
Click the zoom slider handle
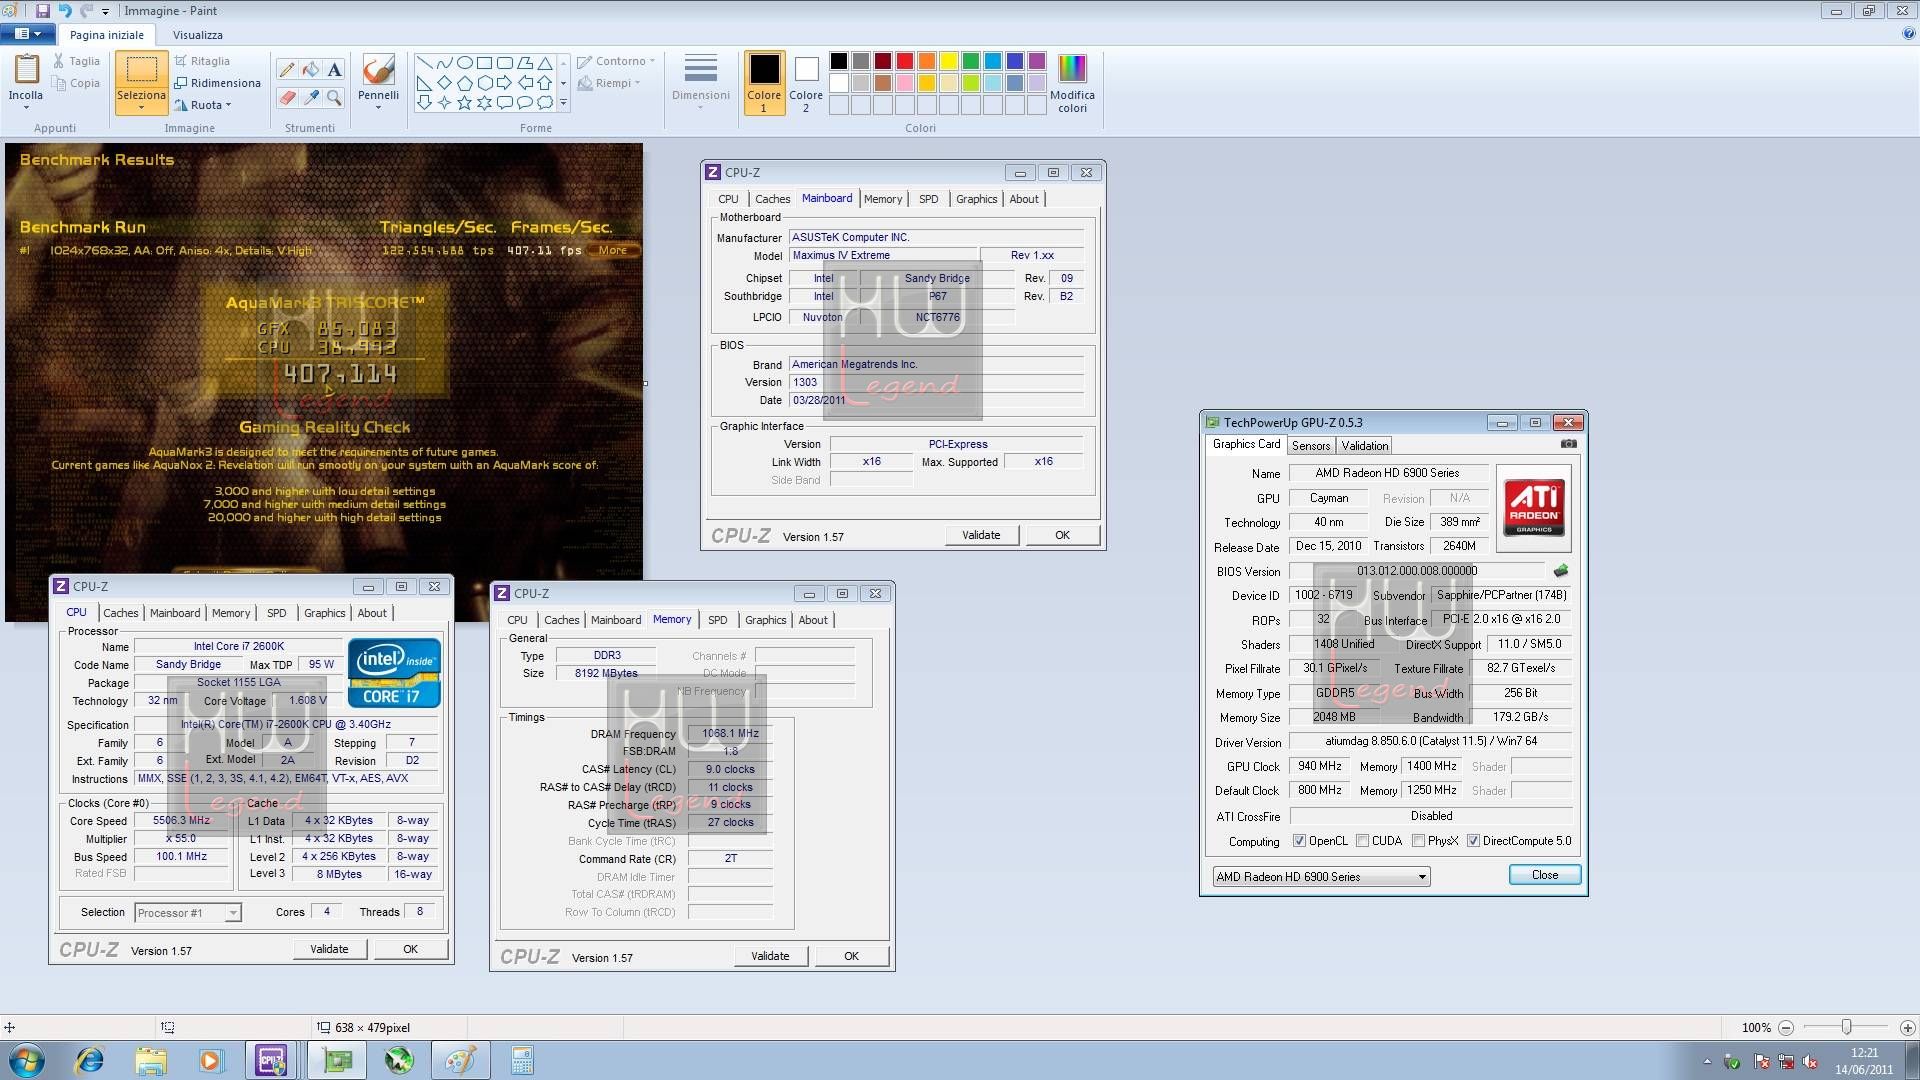click(x=1846, y=1027)
